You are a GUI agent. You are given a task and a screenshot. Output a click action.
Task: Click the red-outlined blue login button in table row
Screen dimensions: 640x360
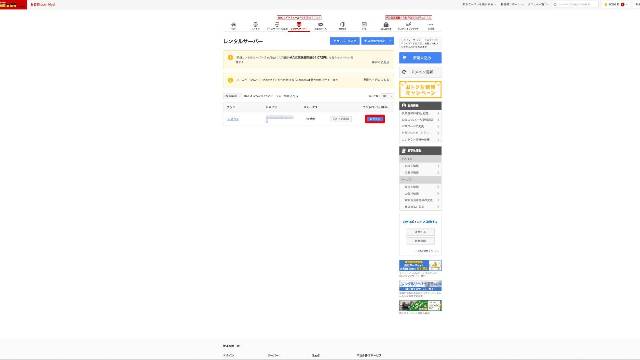[x=375, y=119]
